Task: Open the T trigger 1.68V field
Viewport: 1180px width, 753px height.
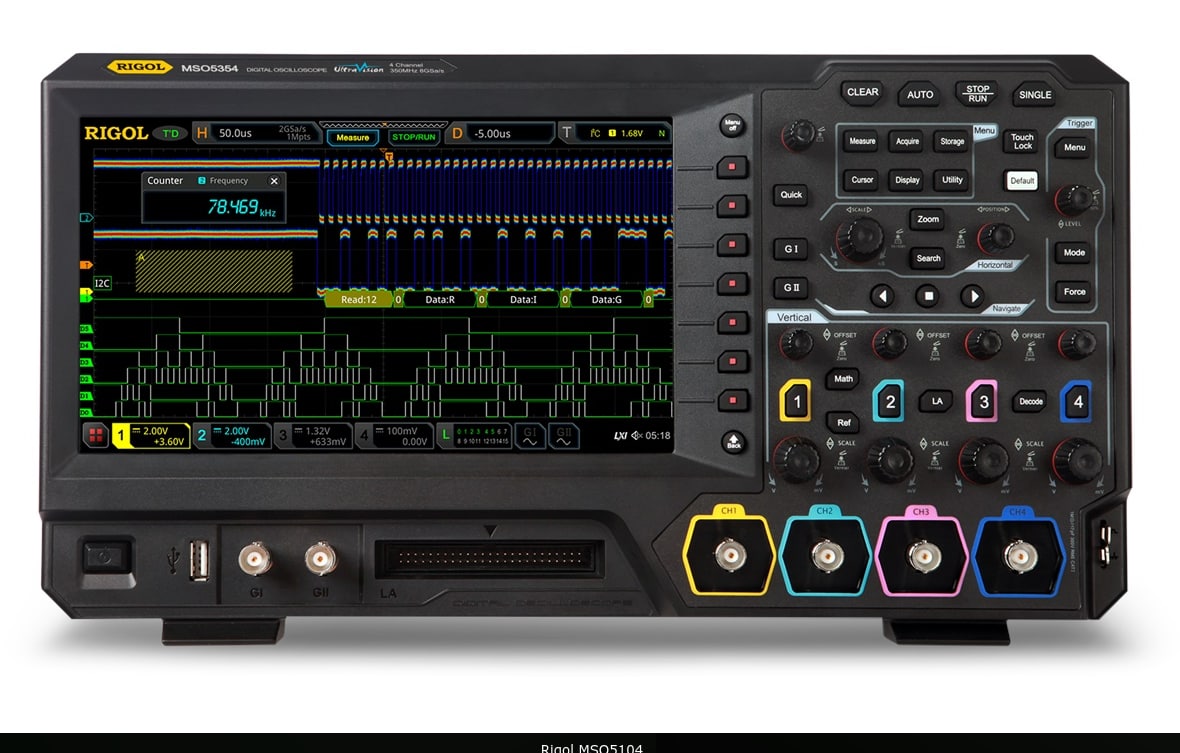Action: (615, 133)
